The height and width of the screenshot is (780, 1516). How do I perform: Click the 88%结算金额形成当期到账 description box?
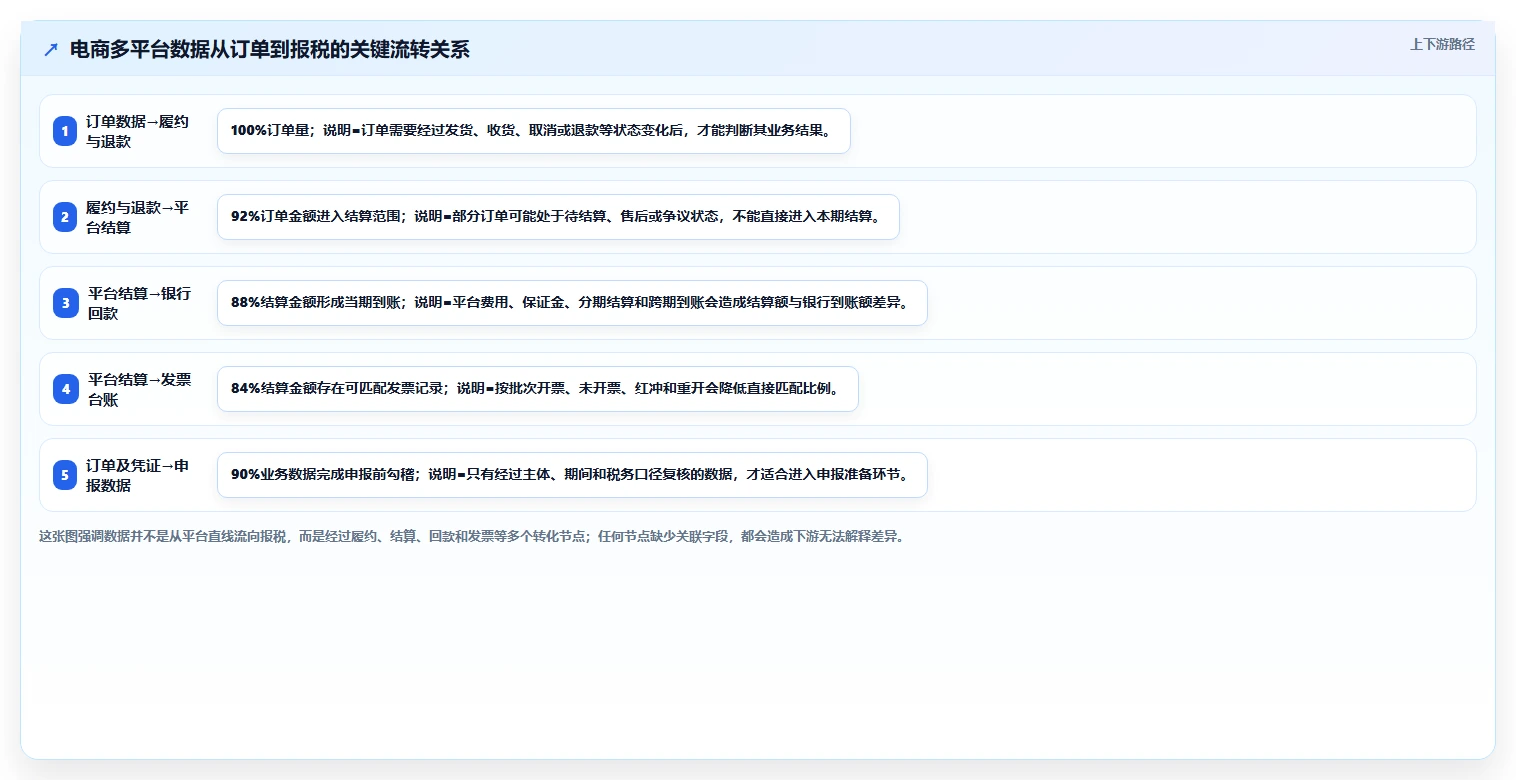pos(572,303)
